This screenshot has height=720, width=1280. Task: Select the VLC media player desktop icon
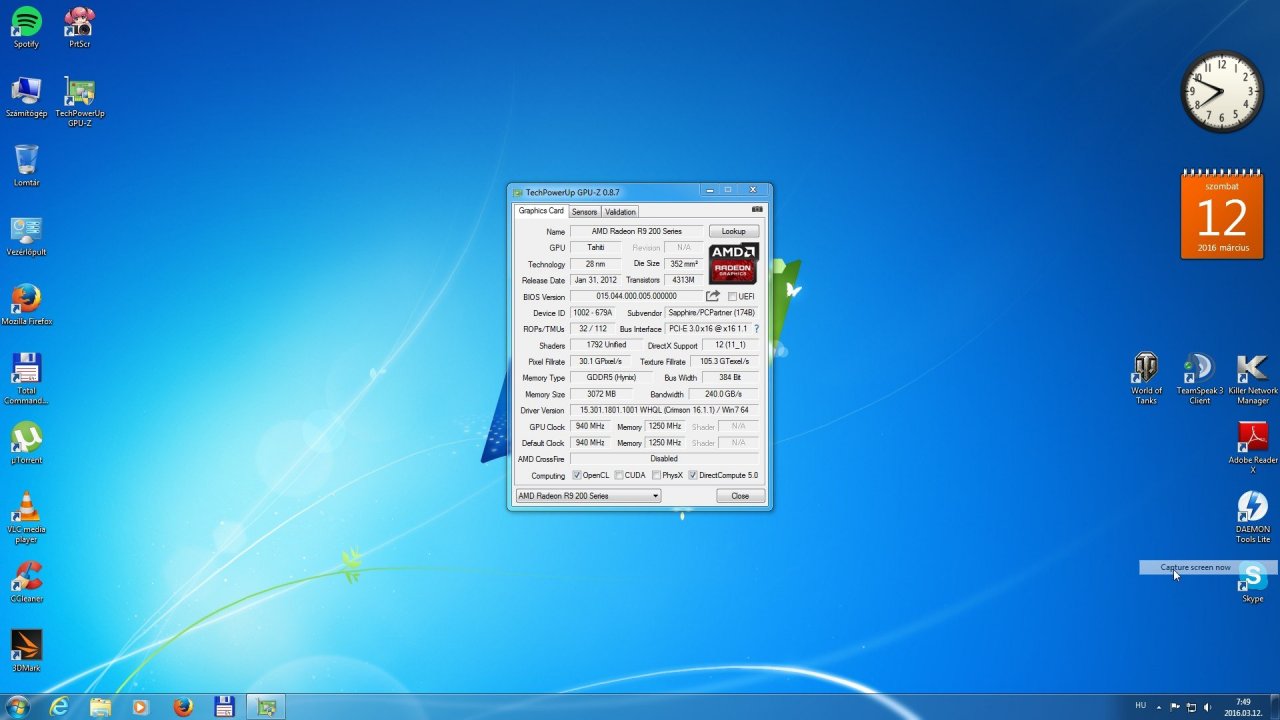pyautogui.click(x=26, y=517)
